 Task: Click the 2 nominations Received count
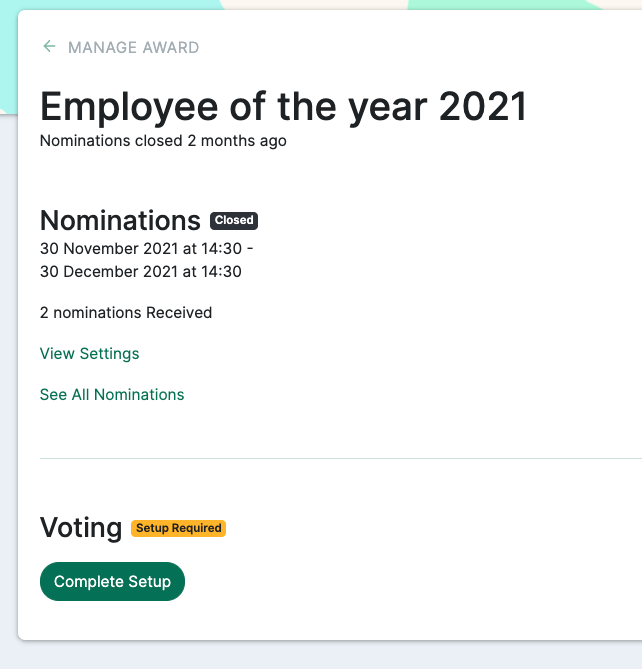click(x=126, y=313)
